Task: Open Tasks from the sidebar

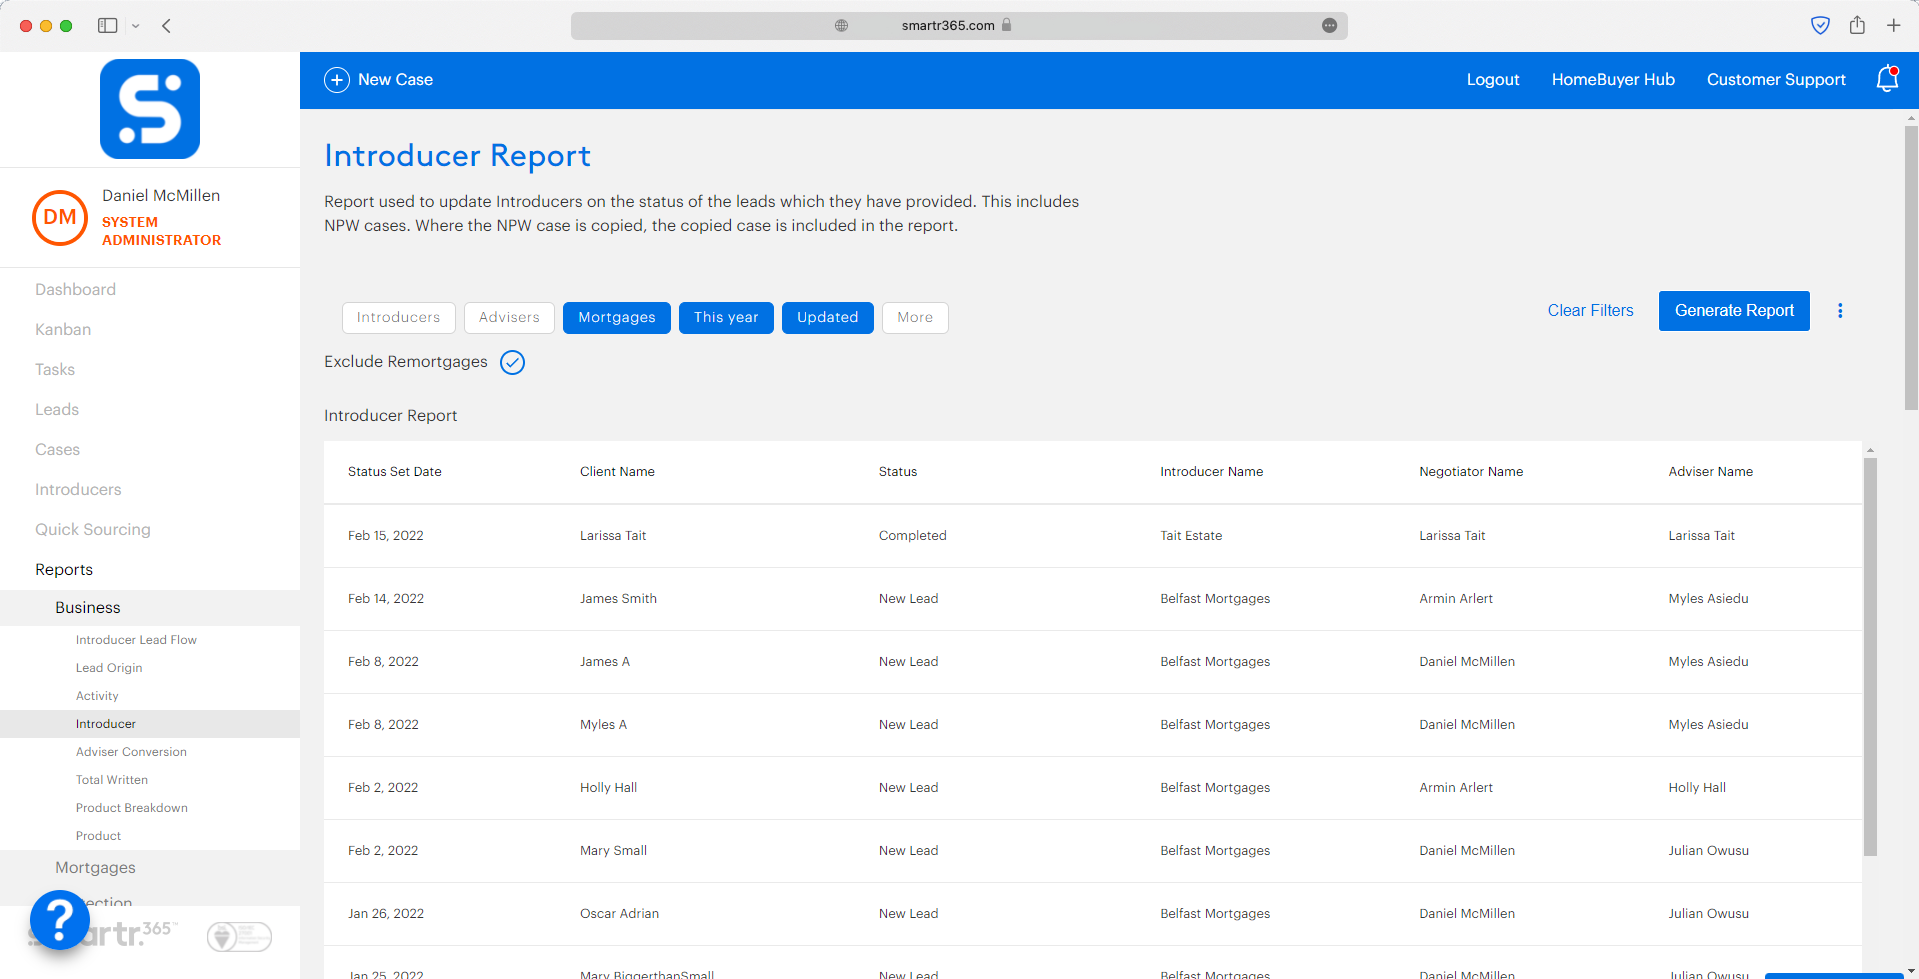Action: 55,370
